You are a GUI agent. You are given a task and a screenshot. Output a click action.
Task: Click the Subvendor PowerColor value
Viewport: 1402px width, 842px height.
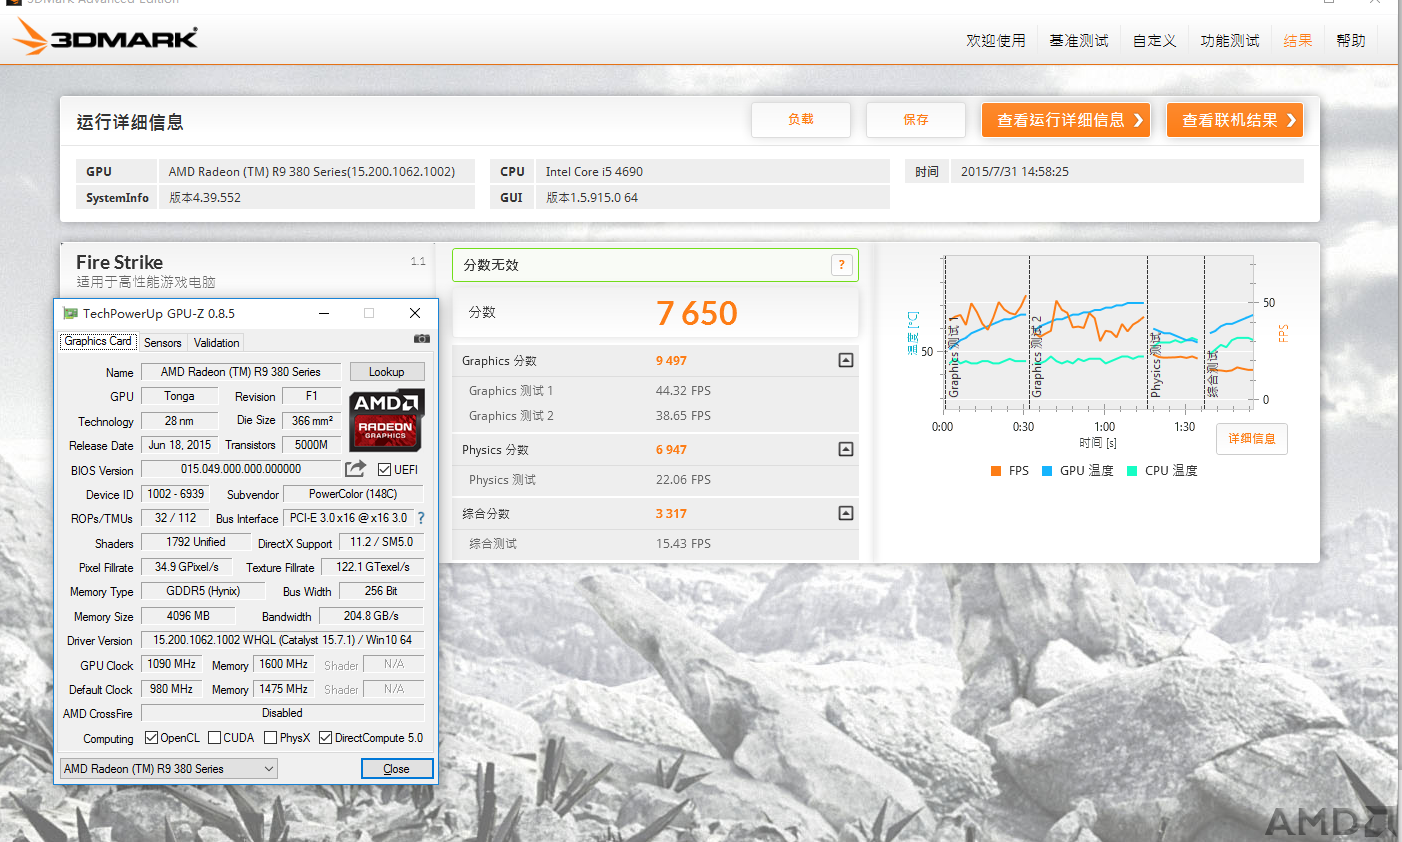353,493
